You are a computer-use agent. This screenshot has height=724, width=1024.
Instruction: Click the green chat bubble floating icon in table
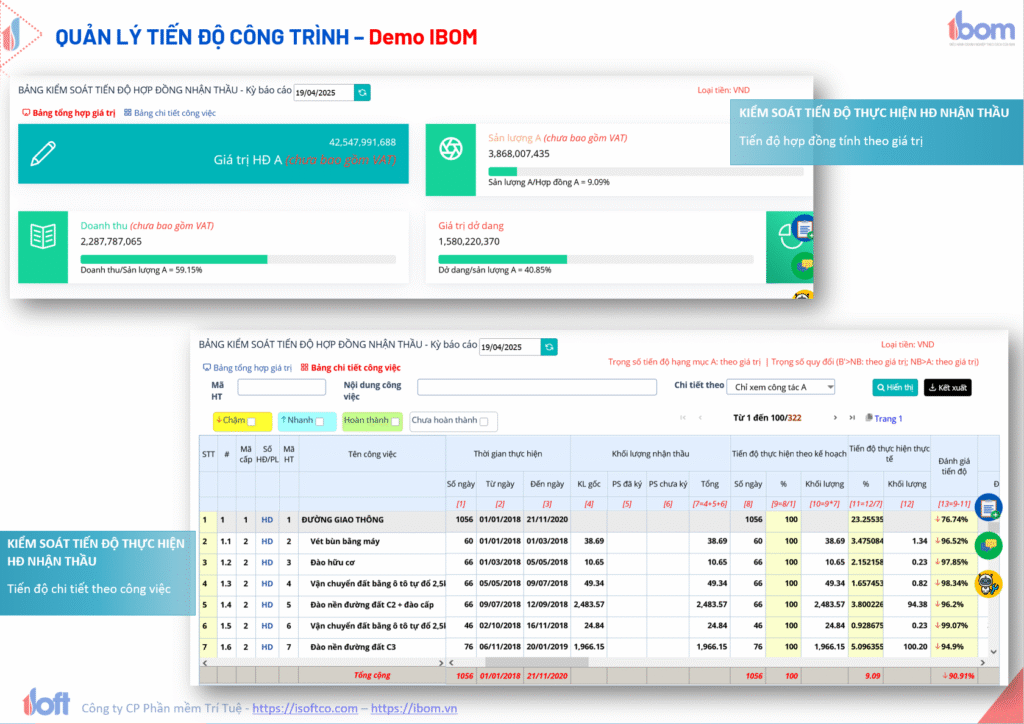[x=989, y=545]
